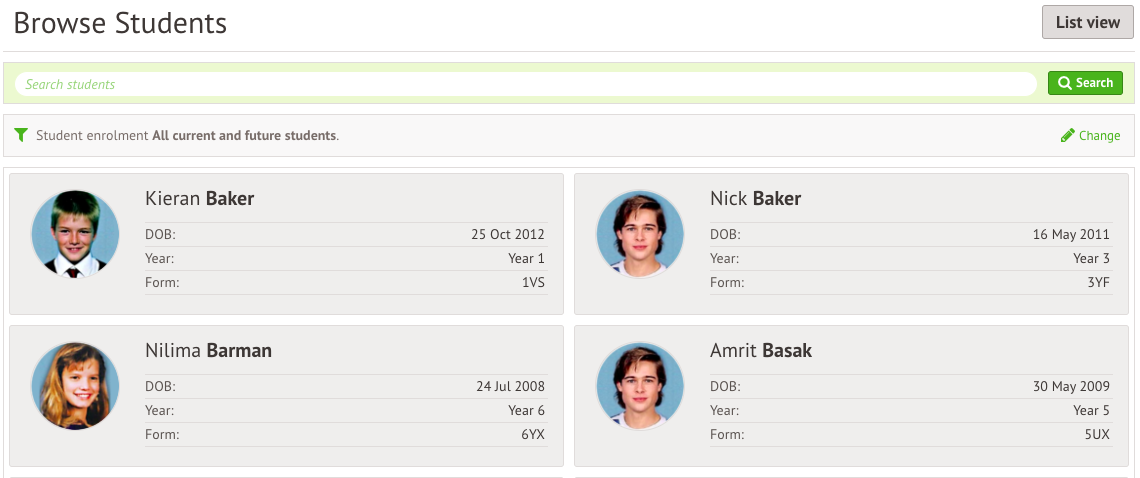
Task: Click the pencil icon beside Change
Action: point(1068,135)
